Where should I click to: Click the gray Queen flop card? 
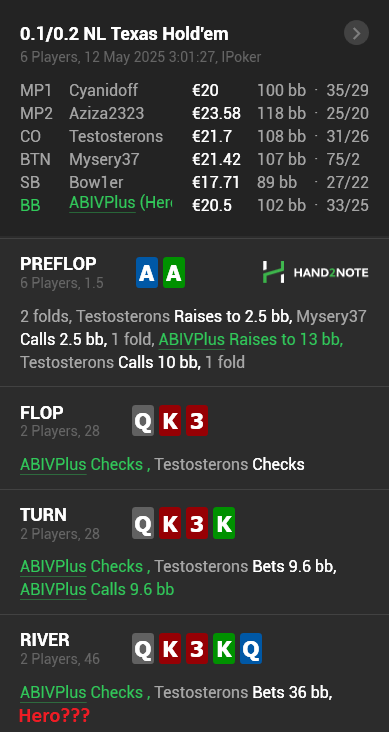[143, 421]
